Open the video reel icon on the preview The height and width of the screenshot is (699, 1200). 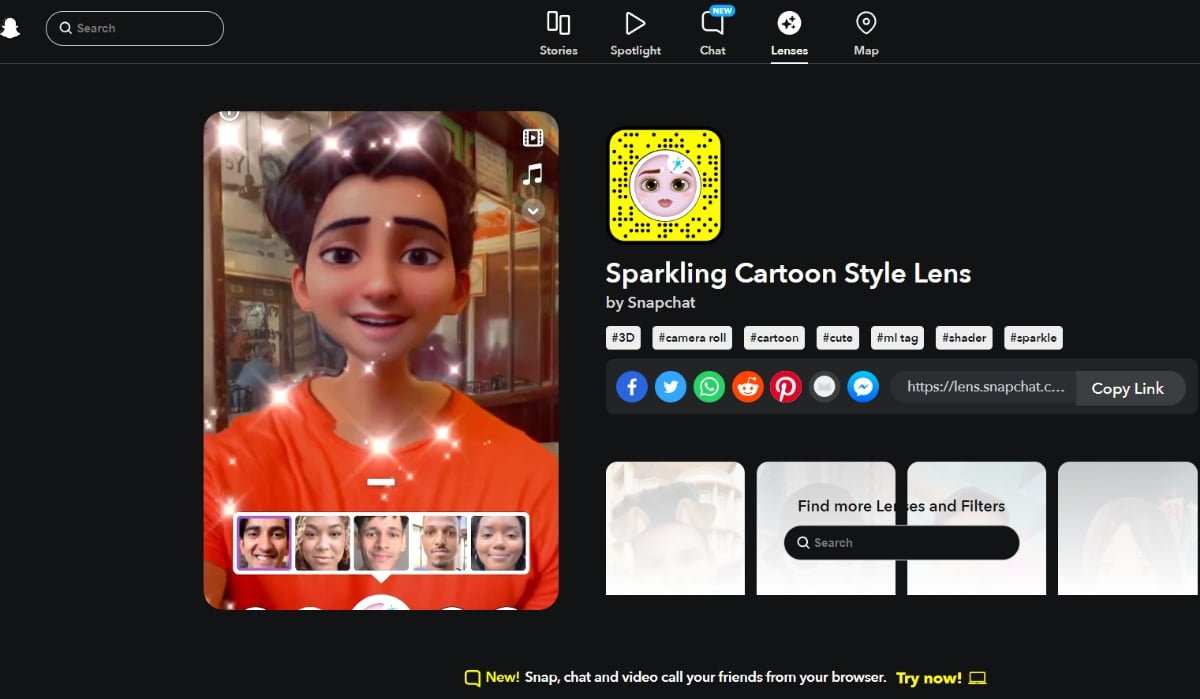(x=533, y=138)
